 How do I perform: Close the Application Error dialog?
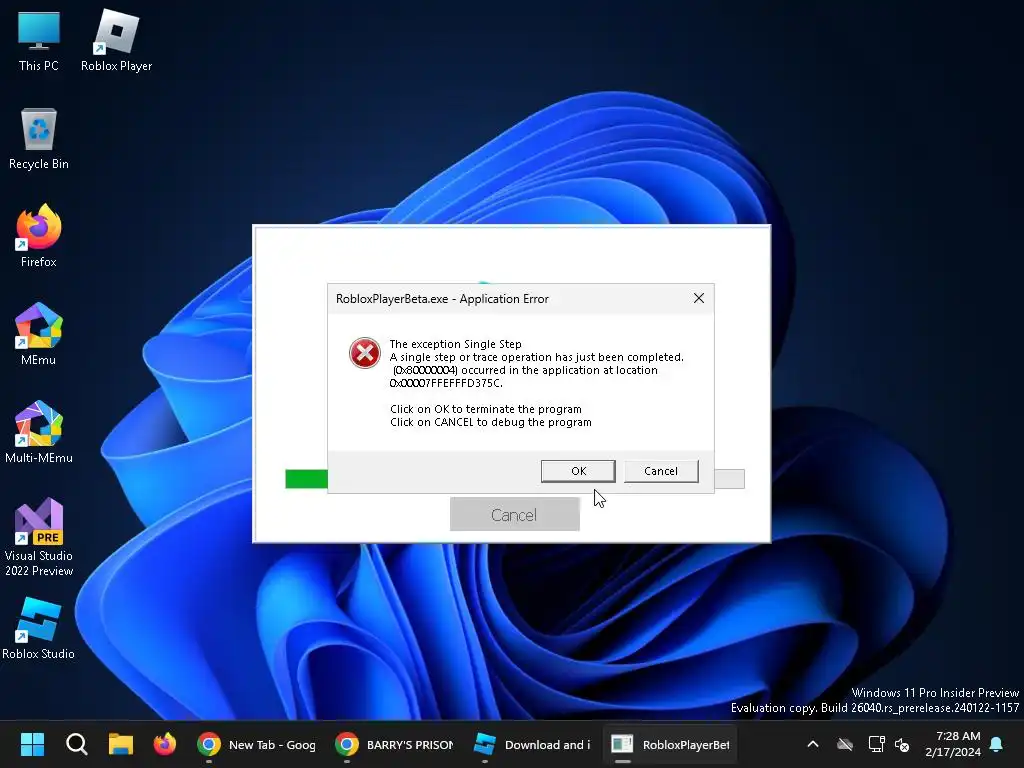(x=699, y=298)
